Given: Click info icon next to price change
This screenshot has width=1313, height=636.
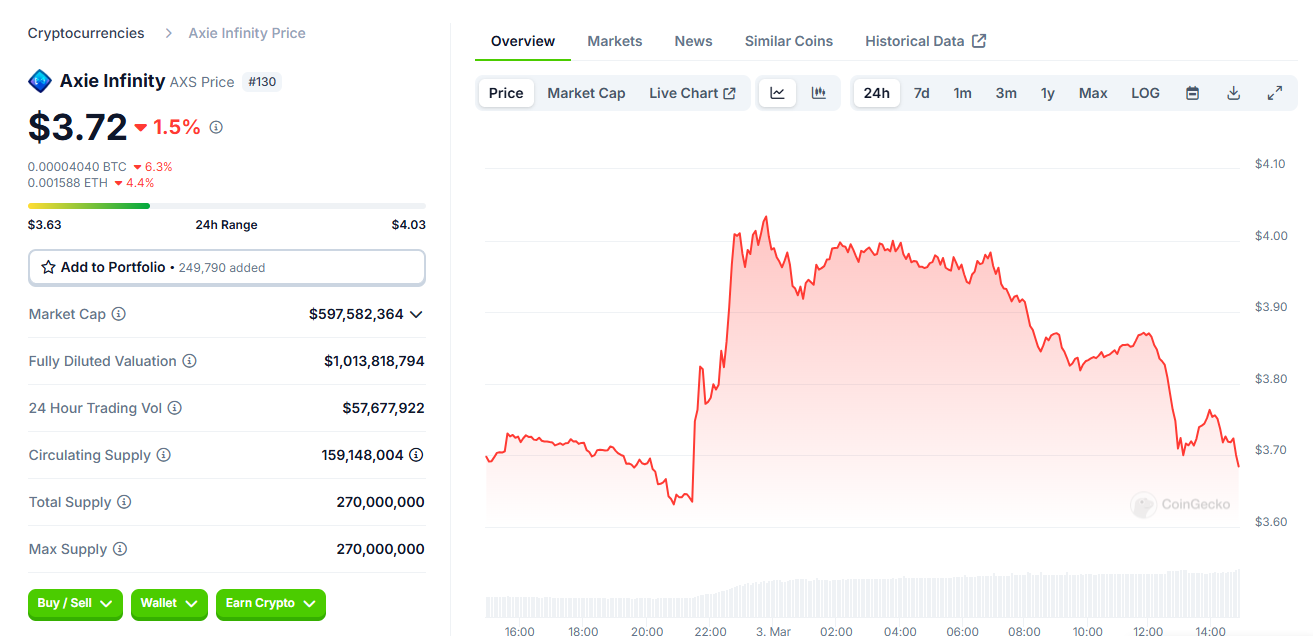Looking at the screenshot, I should 216,127.
